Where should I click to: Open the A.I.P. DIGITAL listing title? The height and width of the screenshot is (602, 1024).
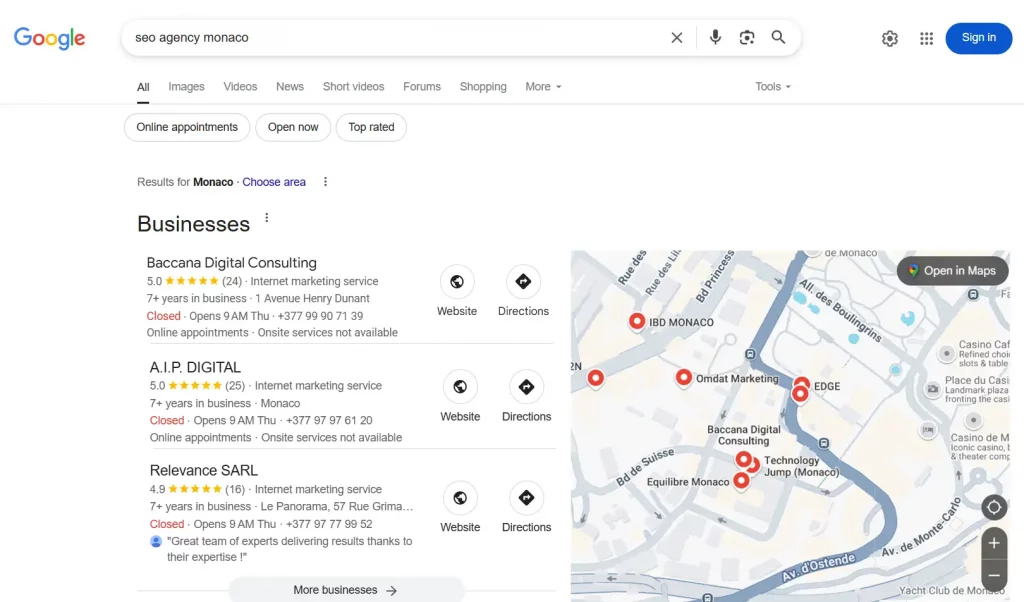pos(195,368)
